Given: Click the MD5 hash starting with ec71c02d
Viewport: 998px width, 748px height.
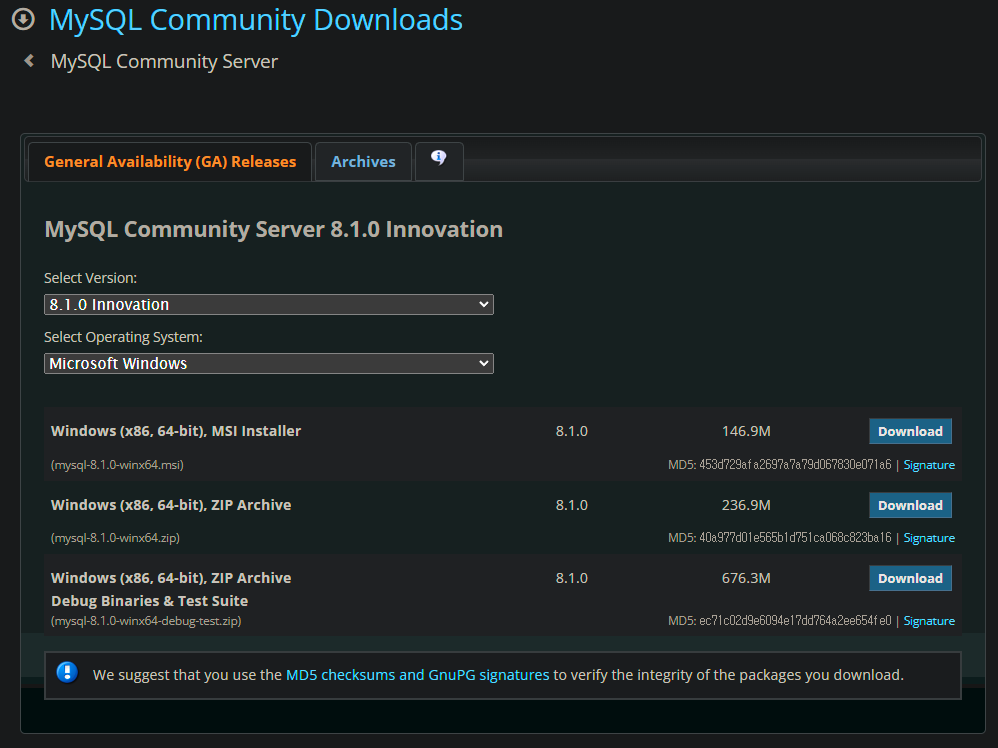Looking at the screenshot, I should click(795, 621).
